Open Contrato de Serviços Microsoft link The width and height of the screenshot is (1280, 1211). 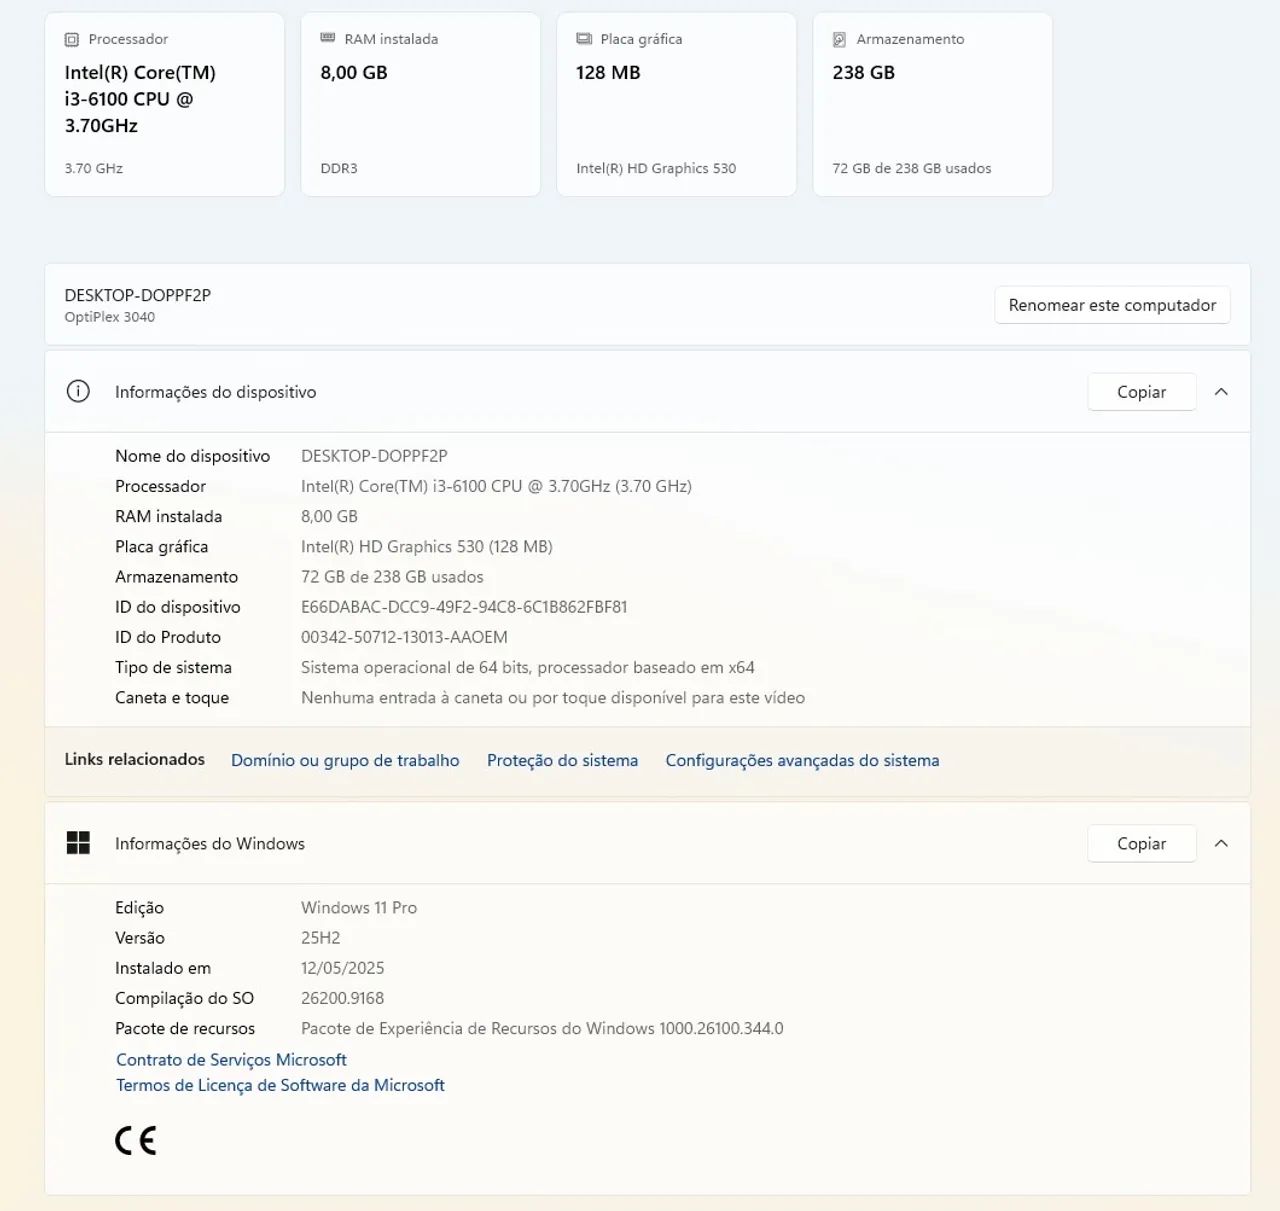(231, 1060)
